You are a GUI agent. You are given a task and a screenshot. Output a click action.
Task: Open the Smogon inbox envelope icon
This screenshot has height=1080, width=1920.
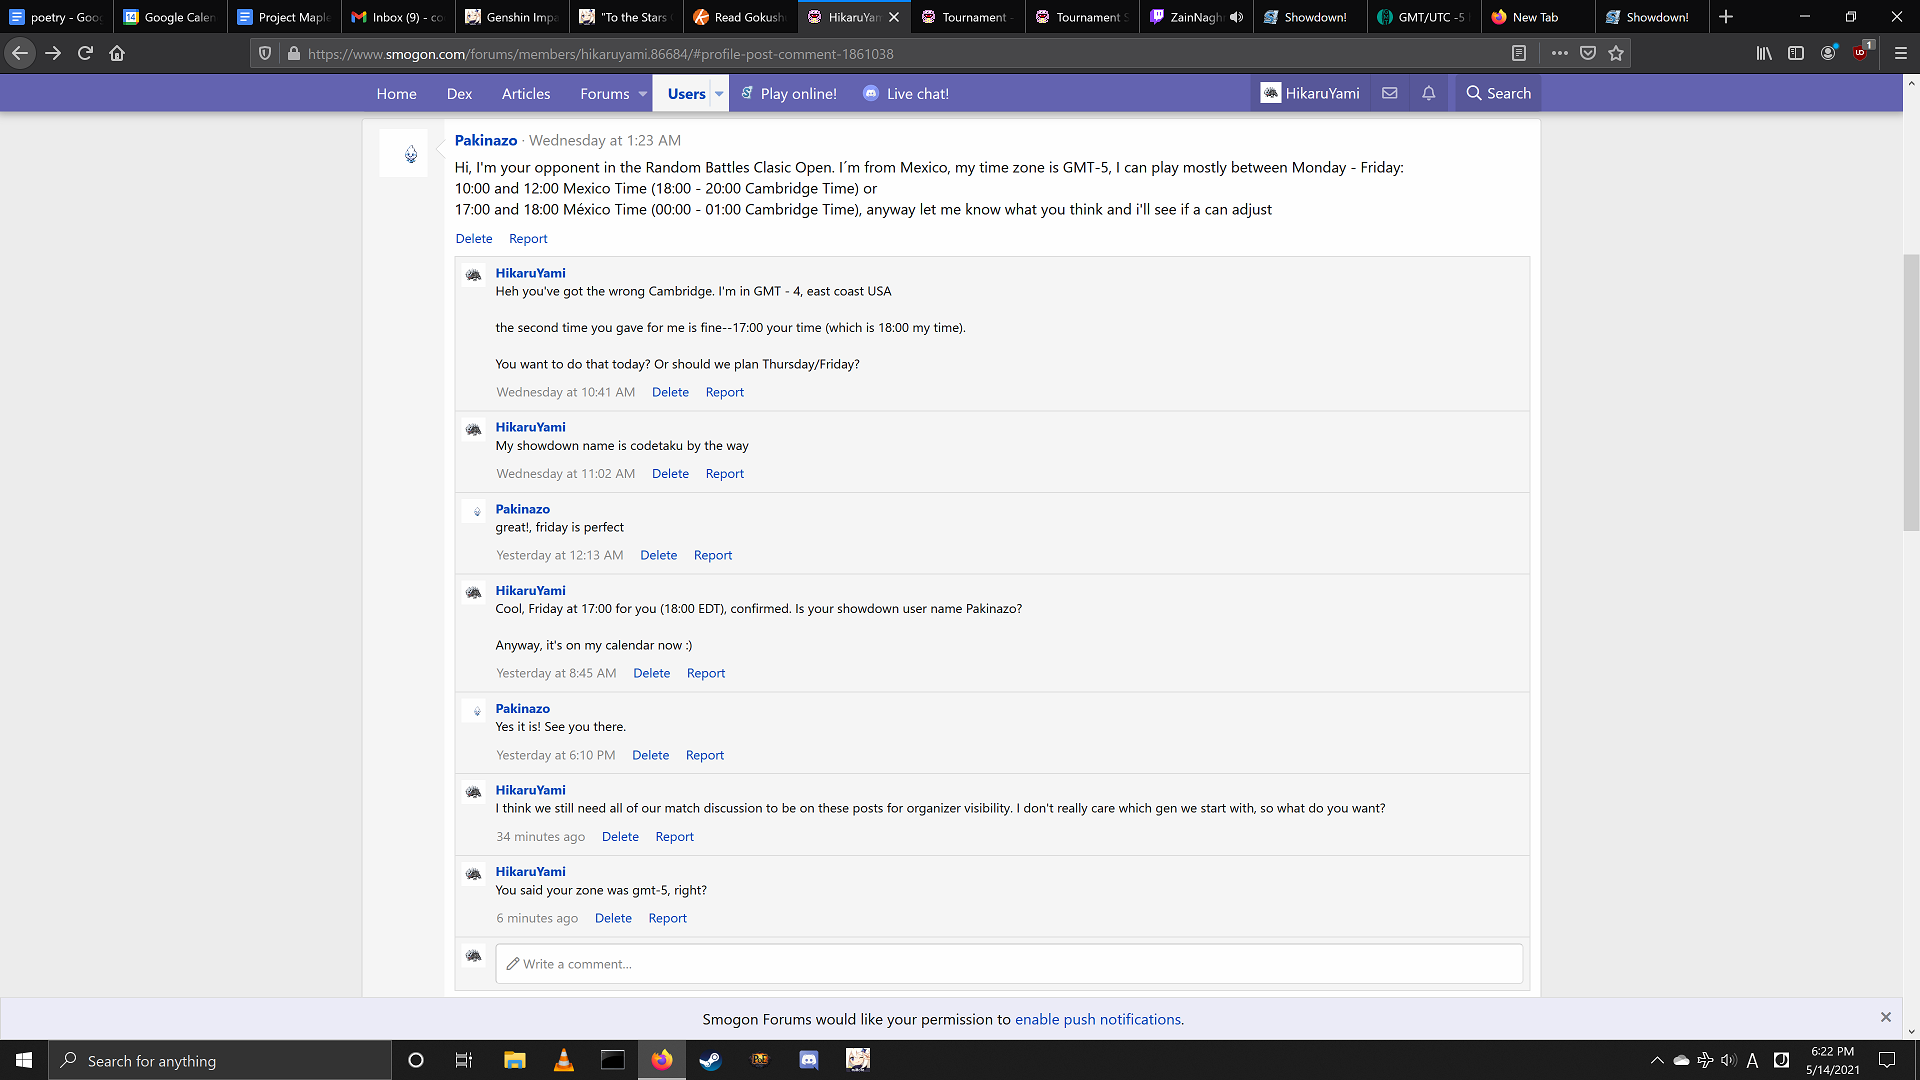coord(1389,93)
